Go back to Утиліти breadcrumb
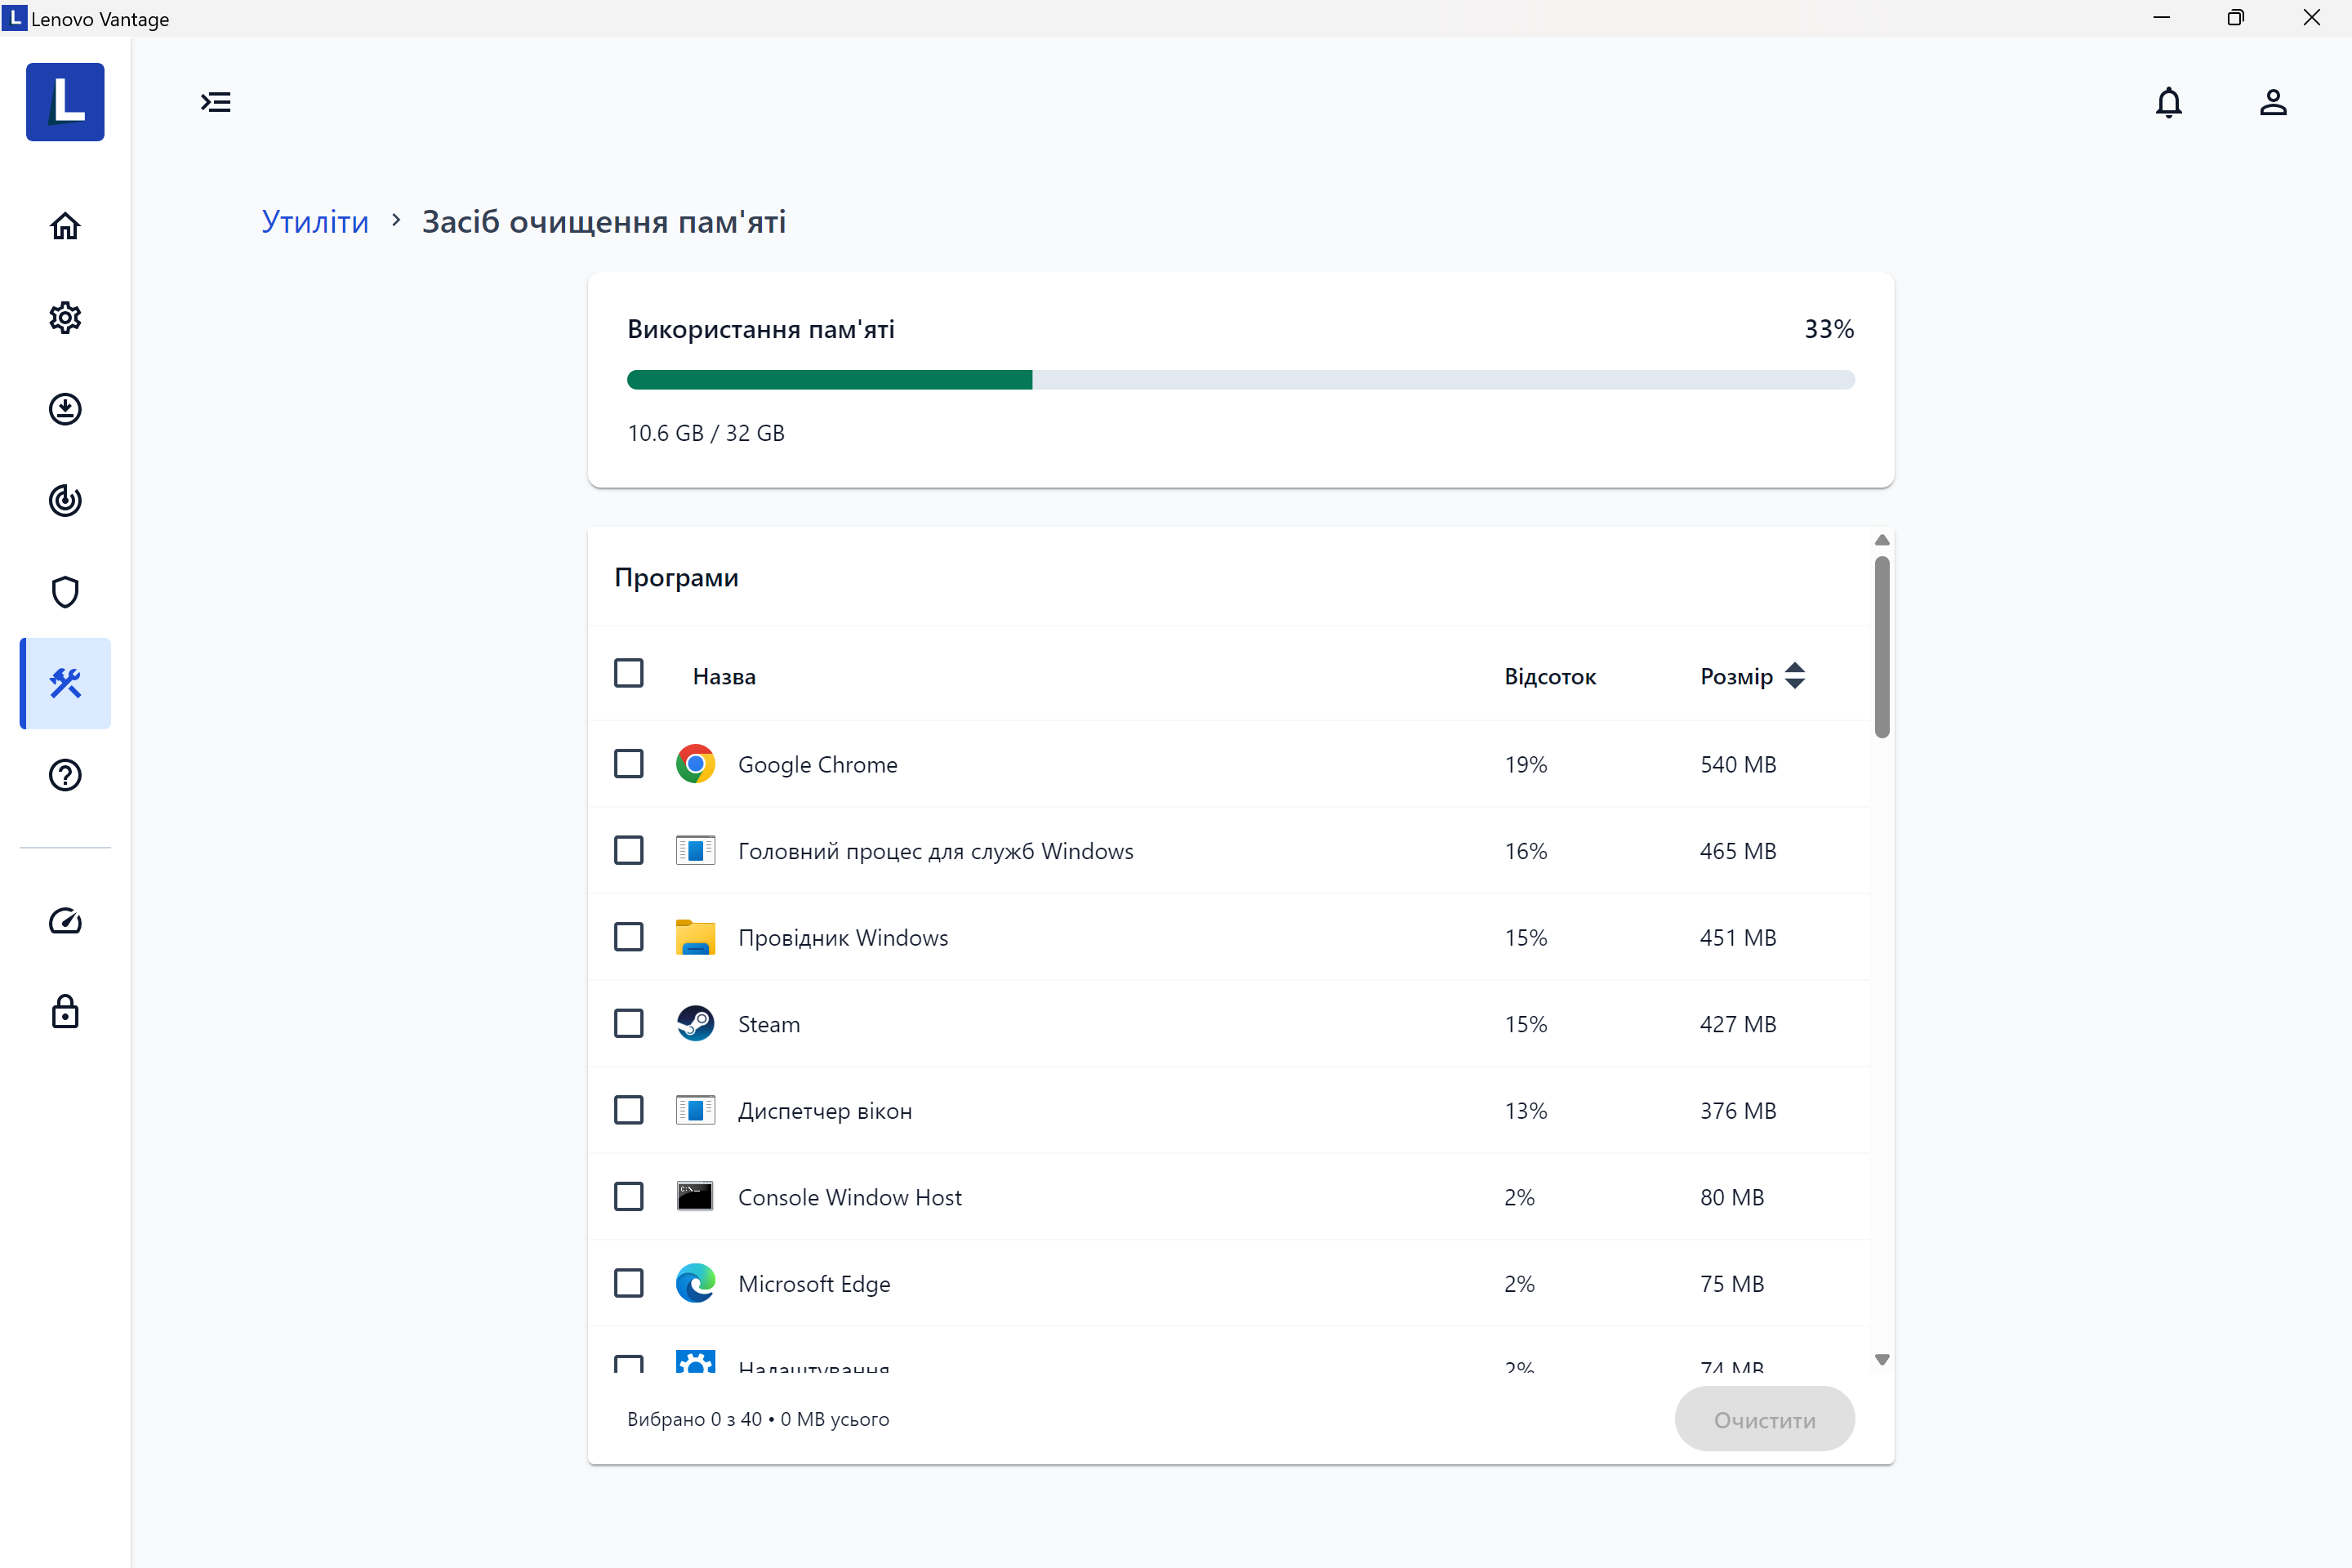 [x=315, y=221]
